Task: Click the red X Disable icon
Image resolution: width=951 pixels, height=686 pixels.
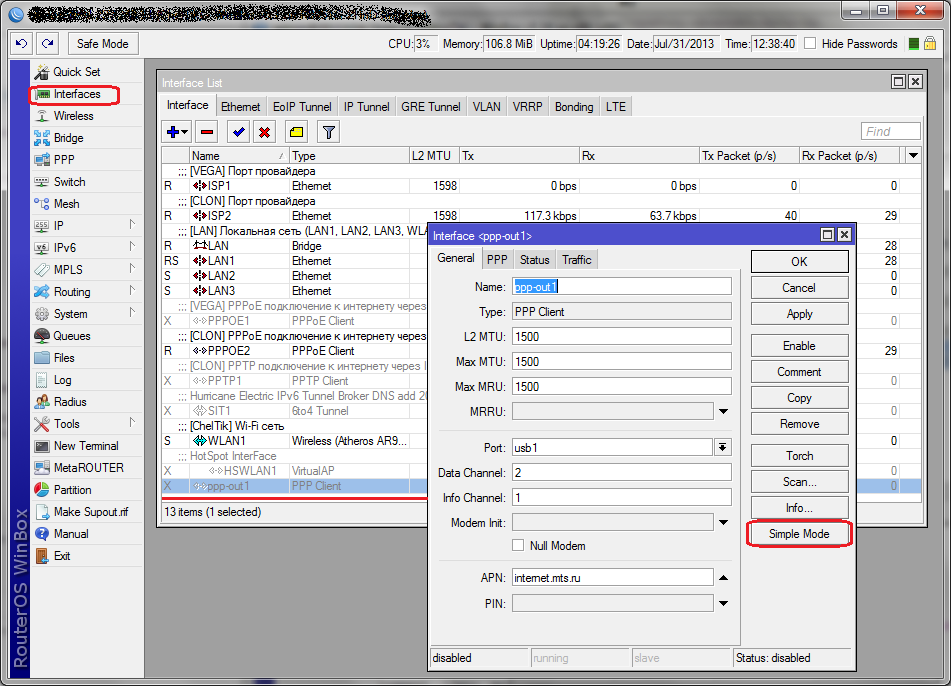Action: coord(265,132)
